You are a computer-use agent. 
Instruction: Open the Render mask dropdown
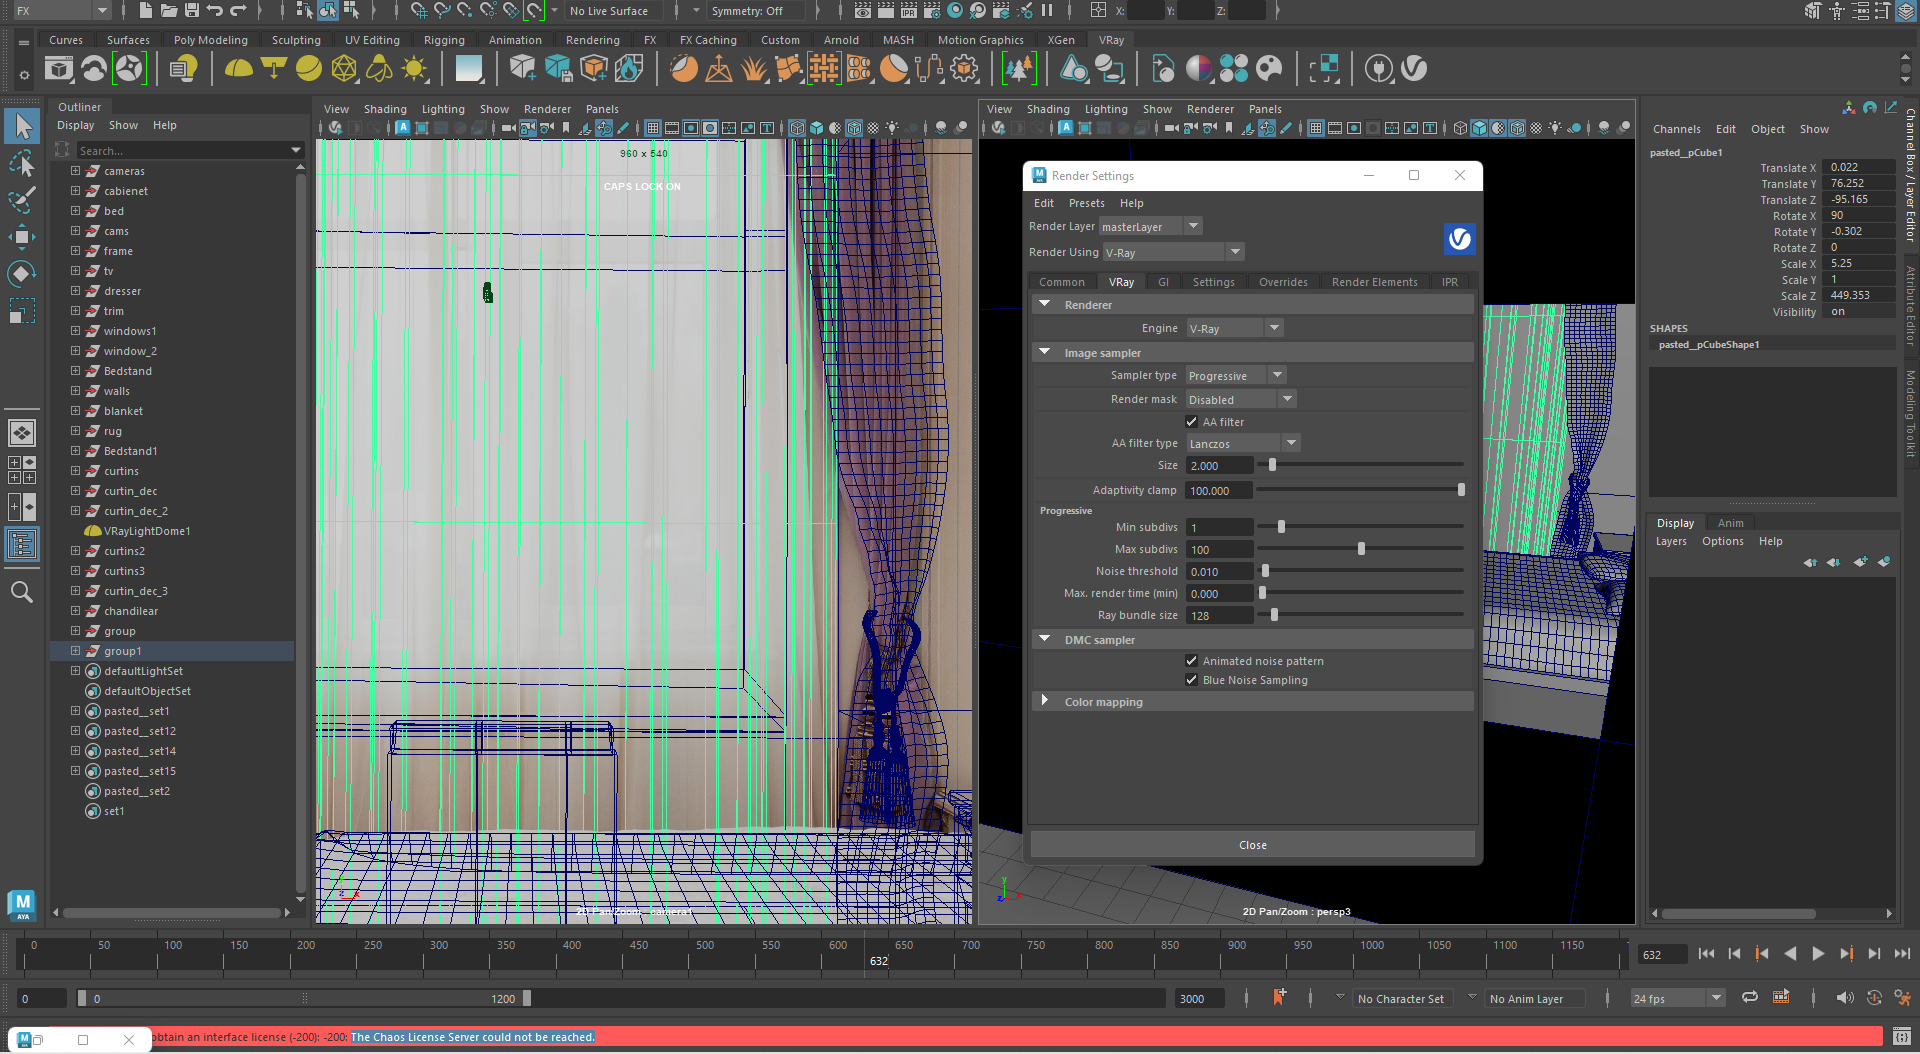coord(1241,400)
